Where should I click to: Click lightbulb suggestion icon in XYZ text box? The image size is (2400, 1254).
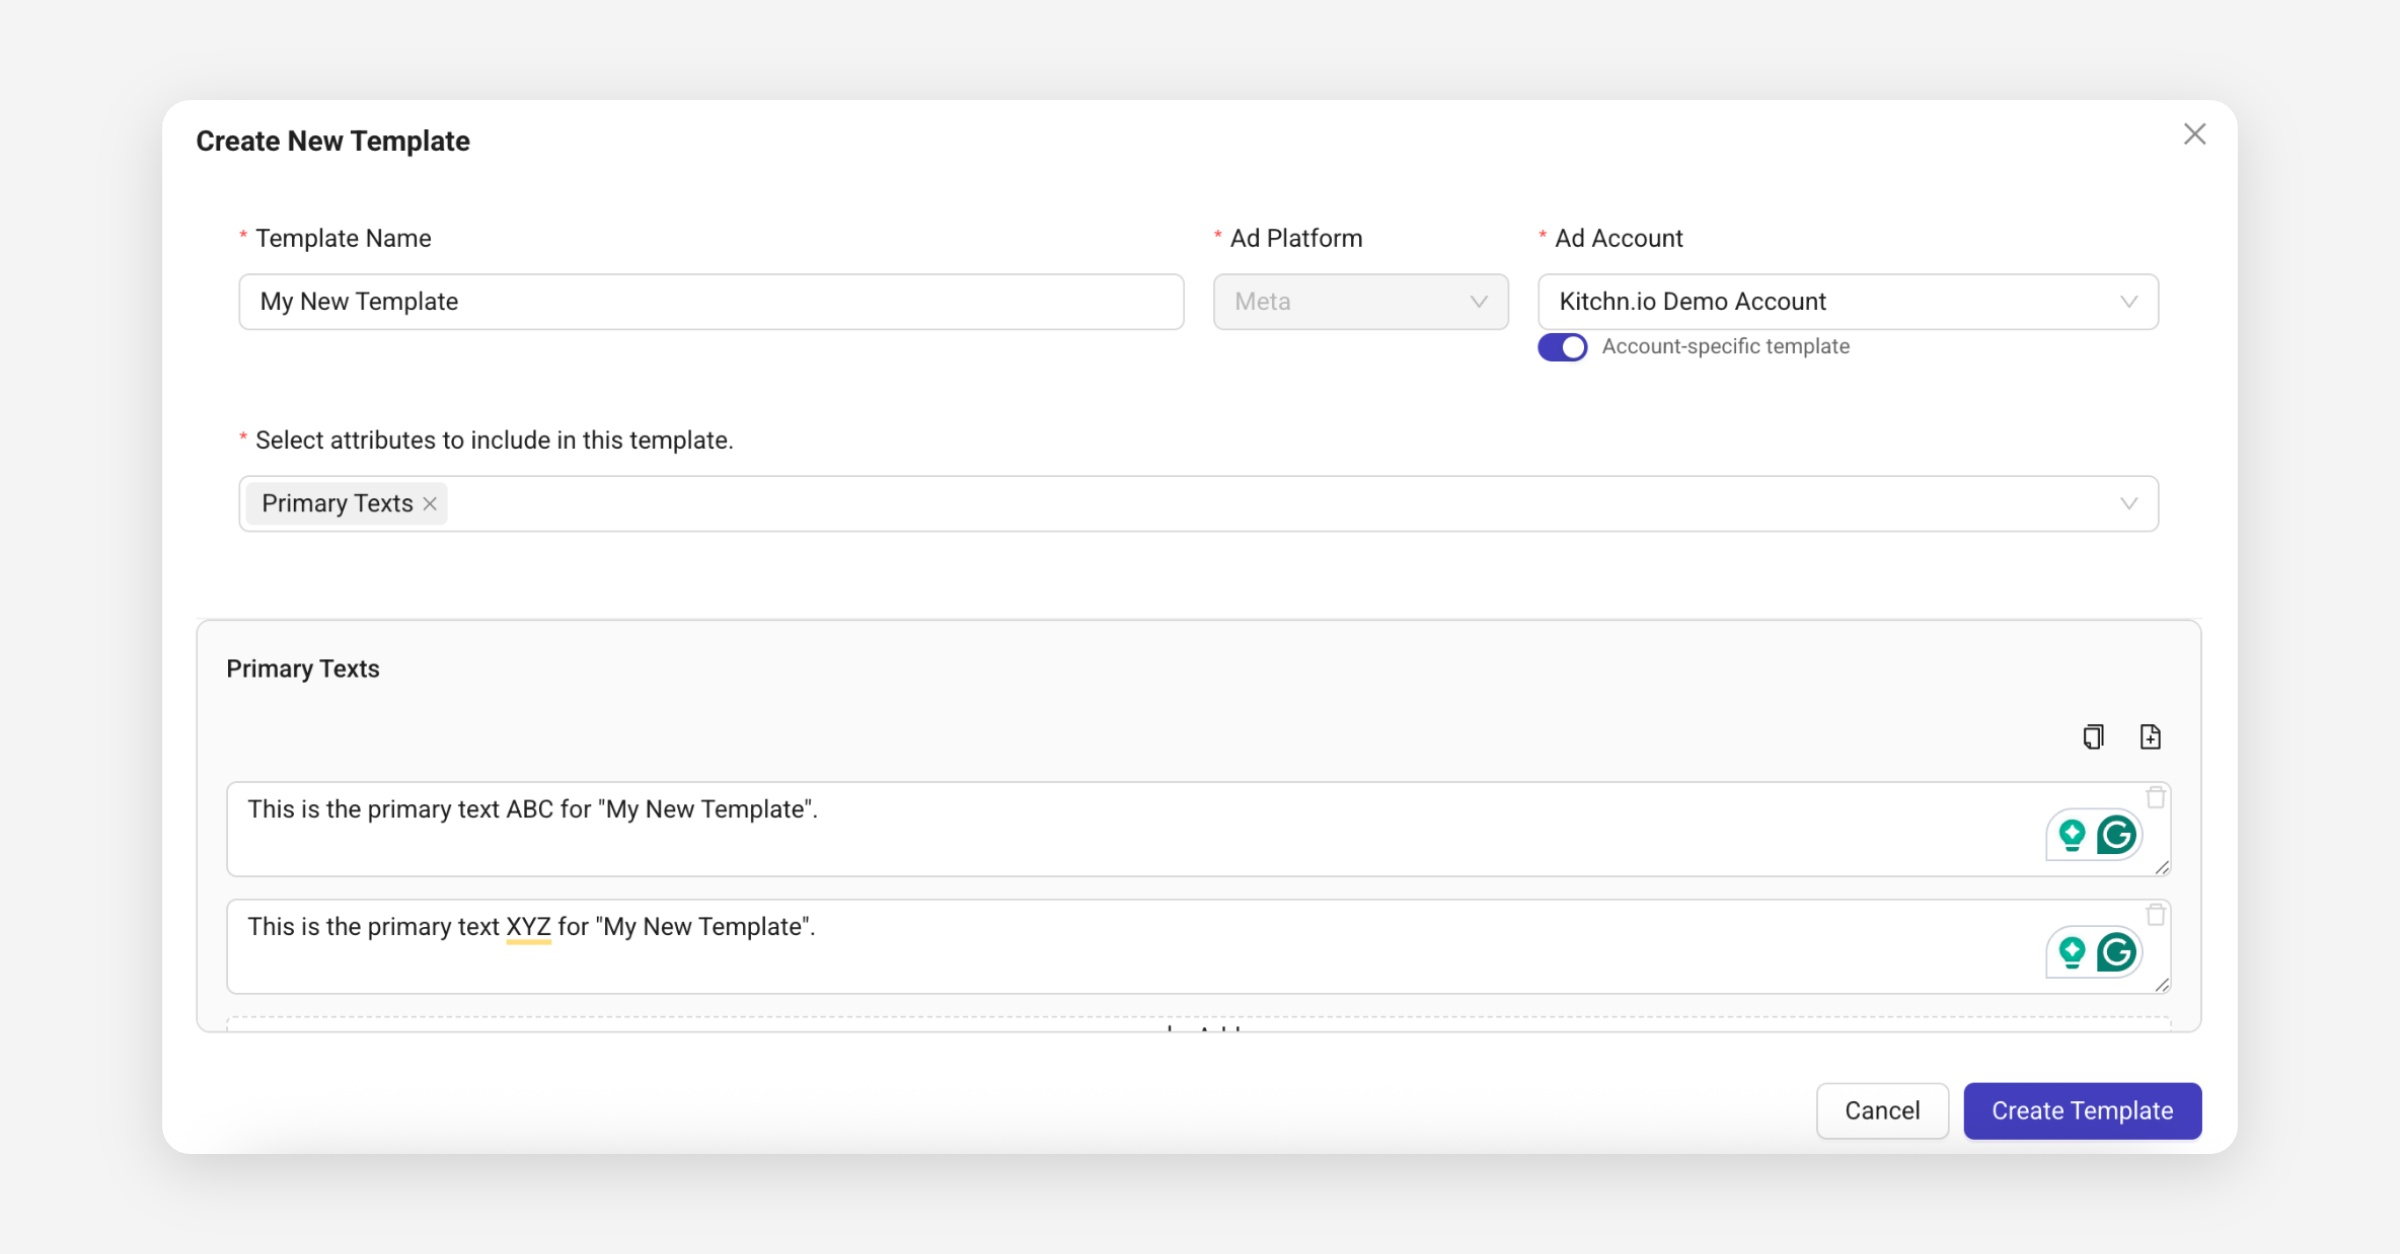[2072, 952]
